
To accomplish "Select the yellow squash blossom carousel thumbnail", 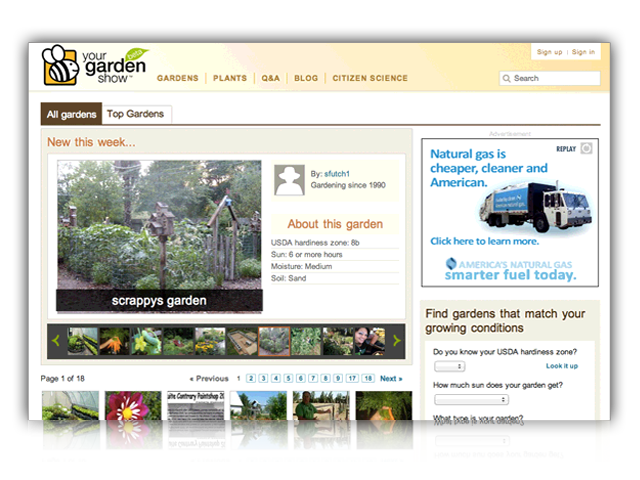I will click(146, 341).
